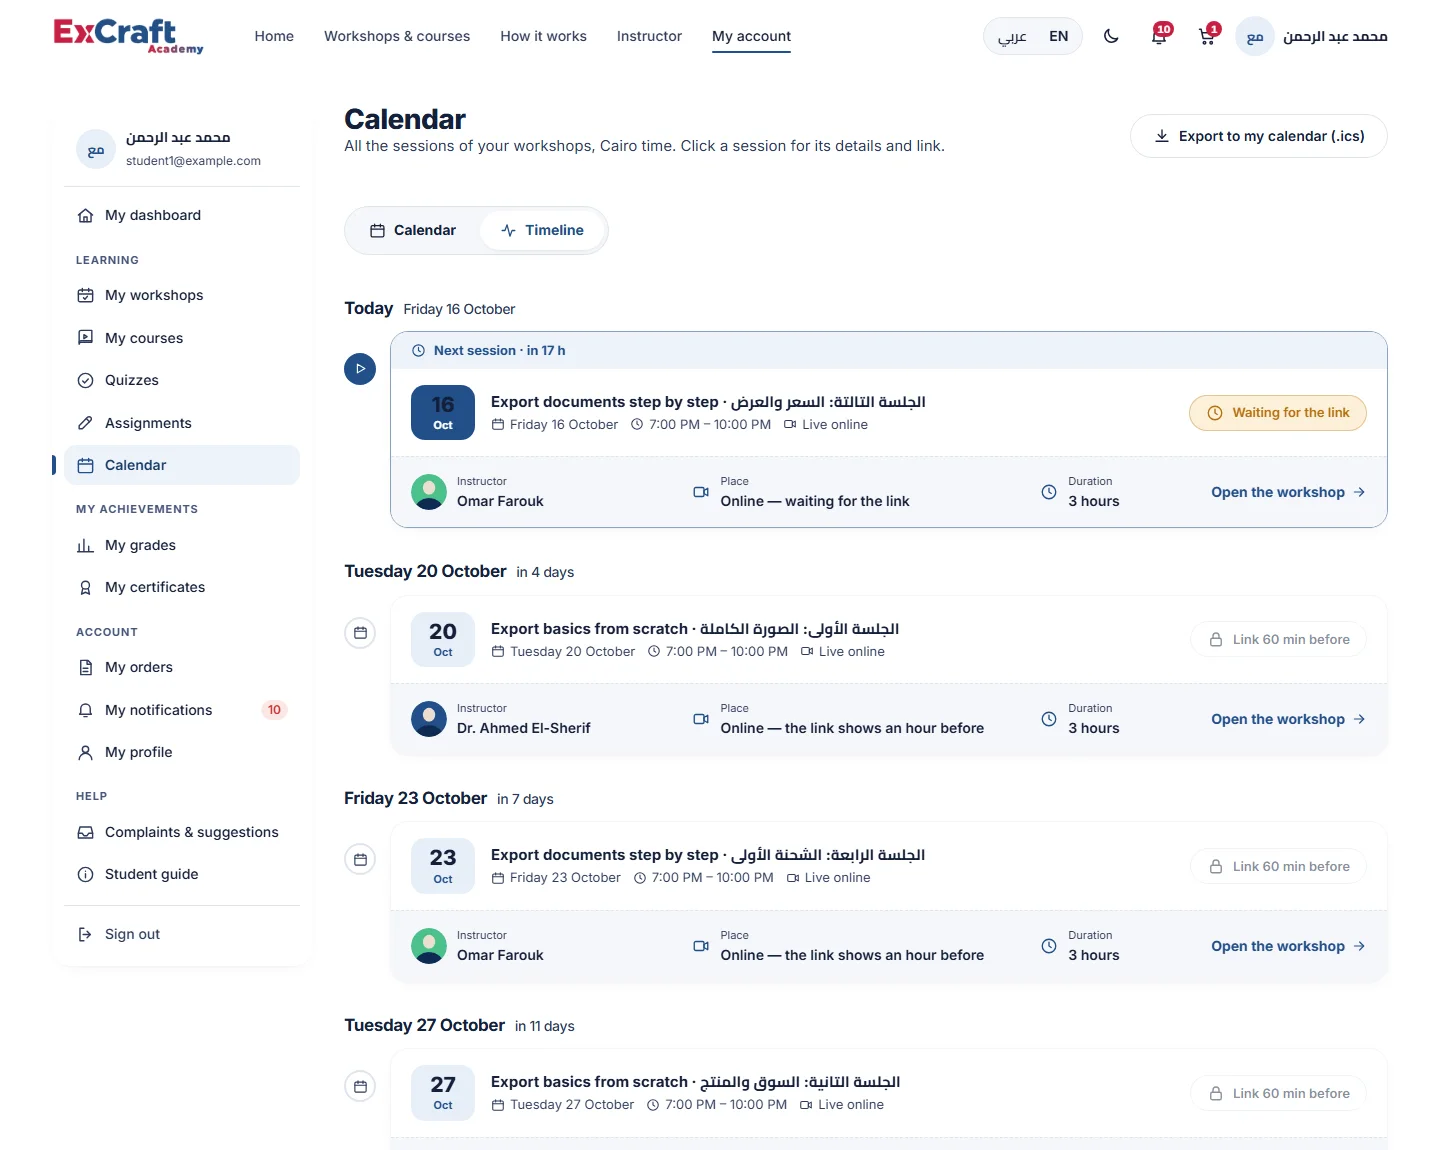Select Calendar in the sidebar
The image size is (1440, 1150).
[x=182, y=465]
